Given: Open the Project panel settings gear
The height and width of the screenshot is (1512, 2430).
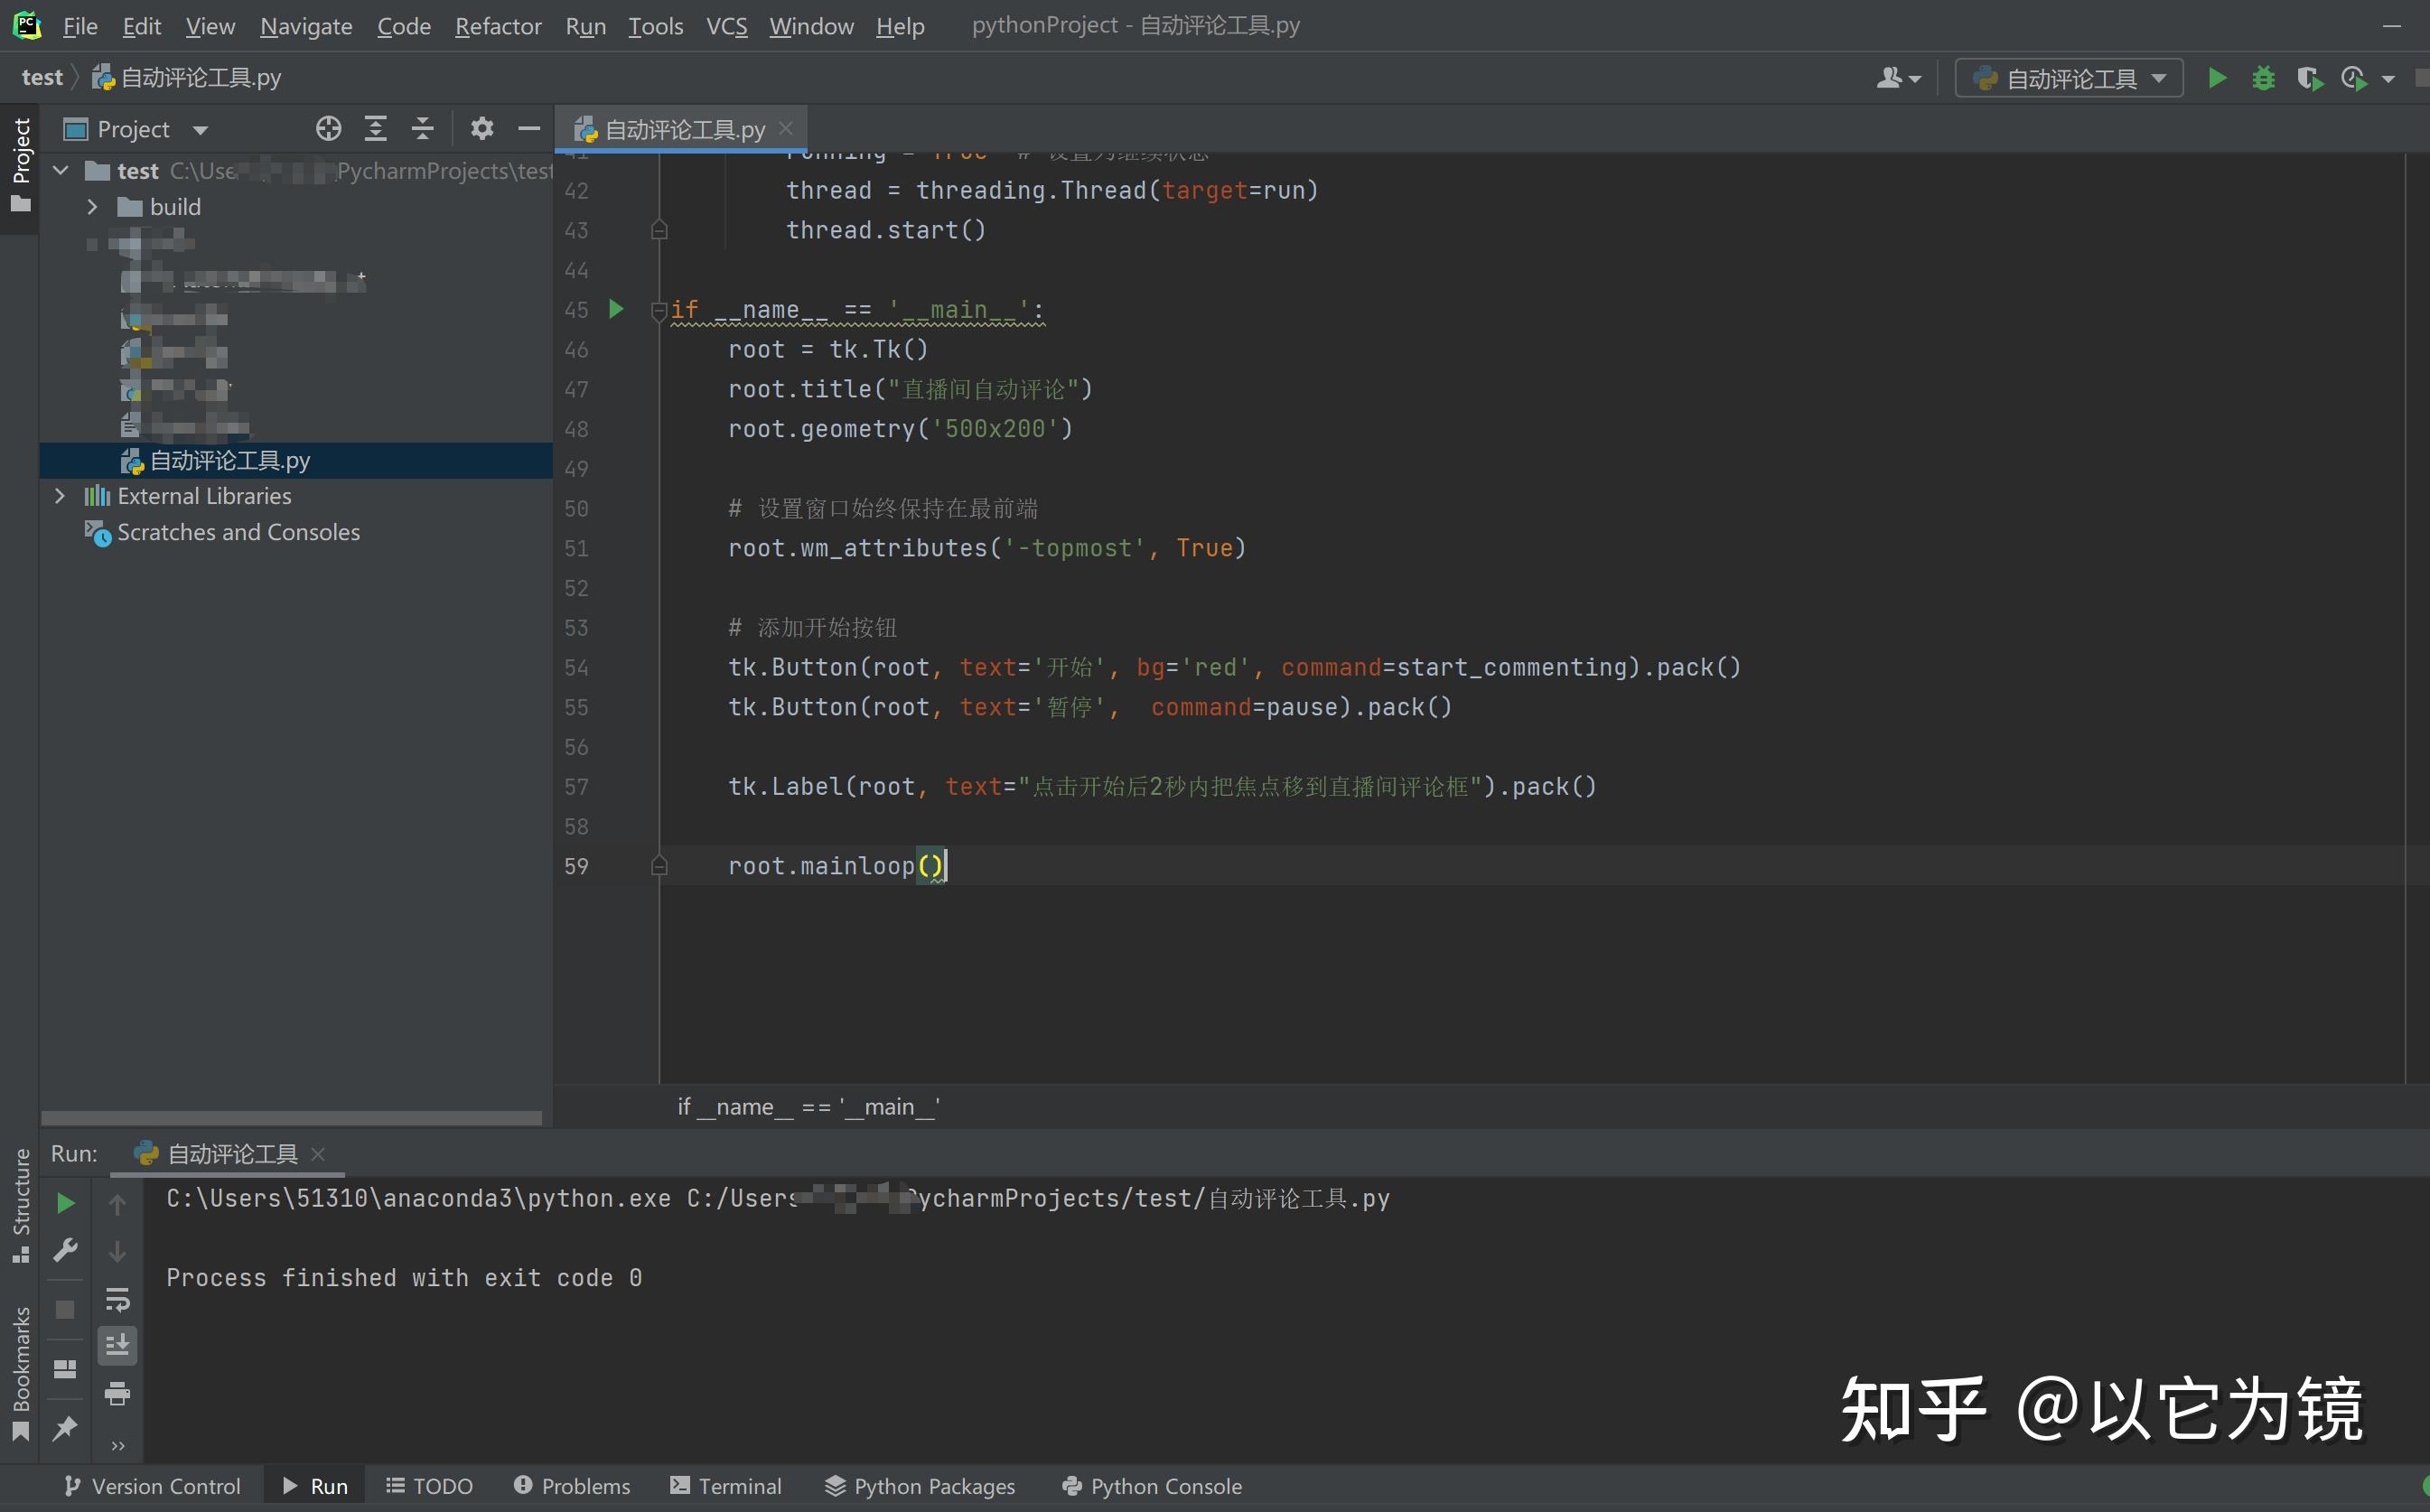Looking at the screenshot, I should point(482,128).
